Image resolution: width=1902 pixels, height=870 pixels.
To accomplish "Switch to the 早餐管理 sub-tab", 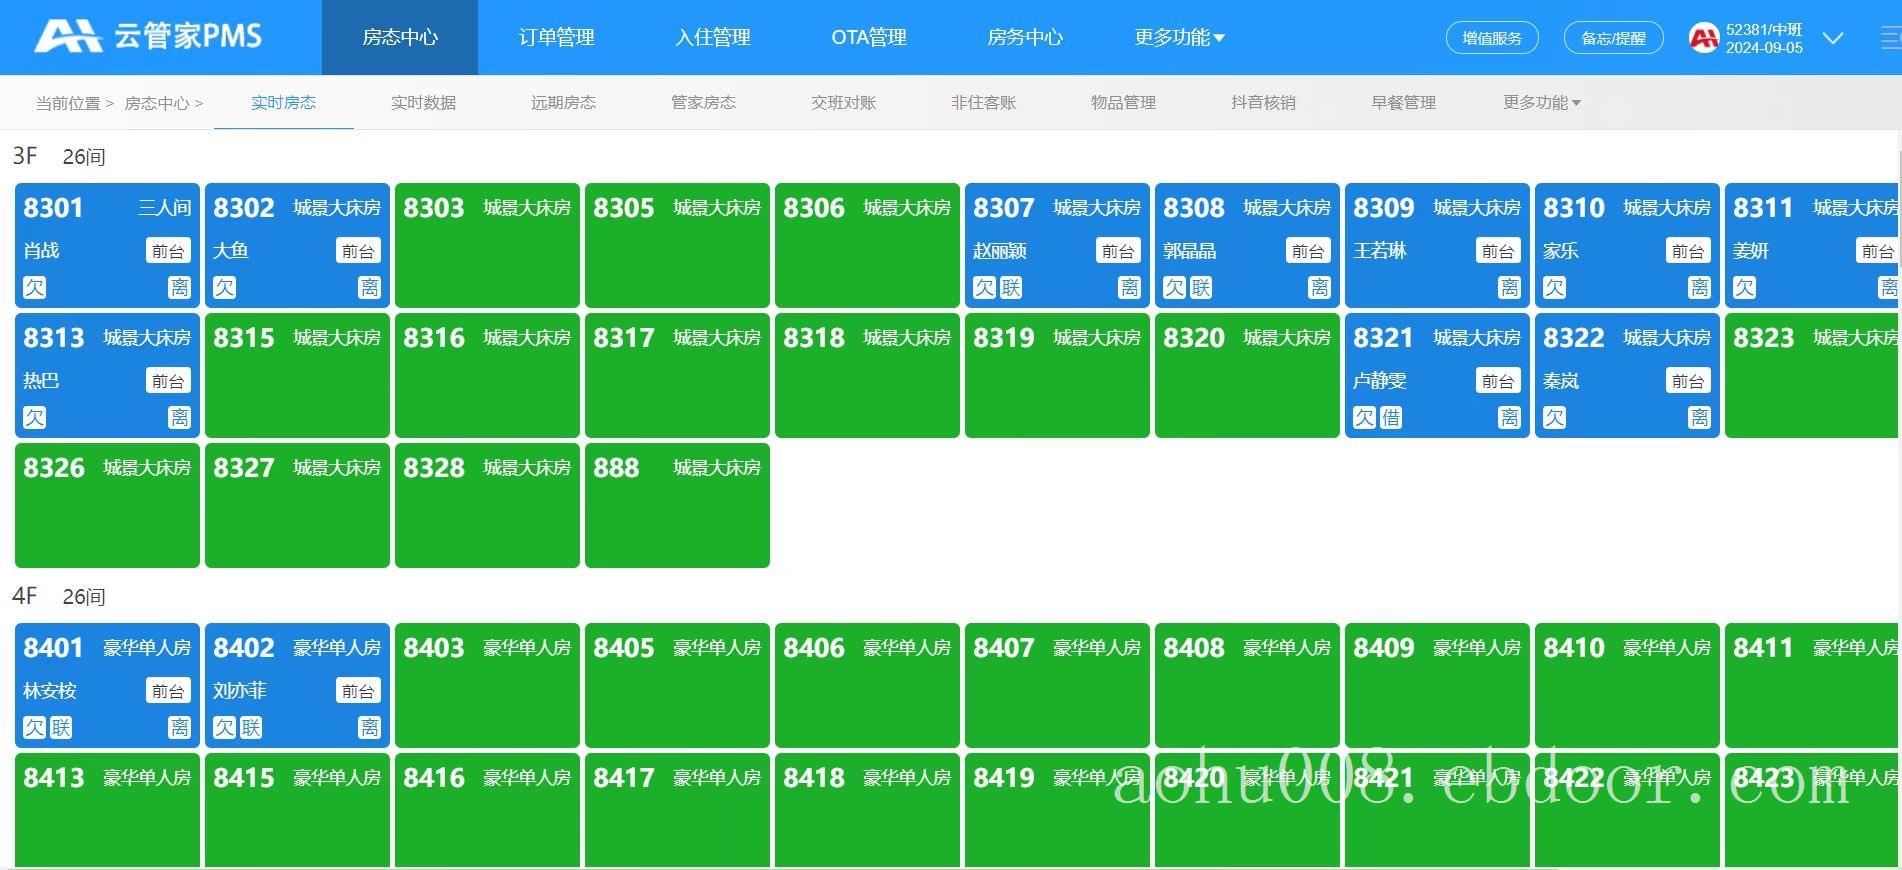I will pyautogui.click(x=1403, y=102).
